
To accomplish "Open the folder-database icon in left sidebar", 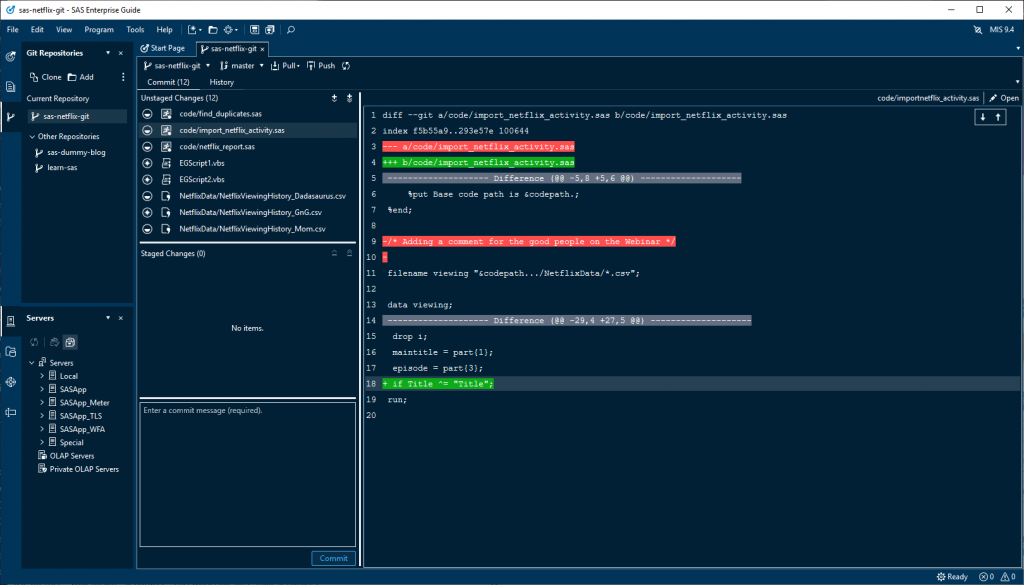I will pos(10,351).
